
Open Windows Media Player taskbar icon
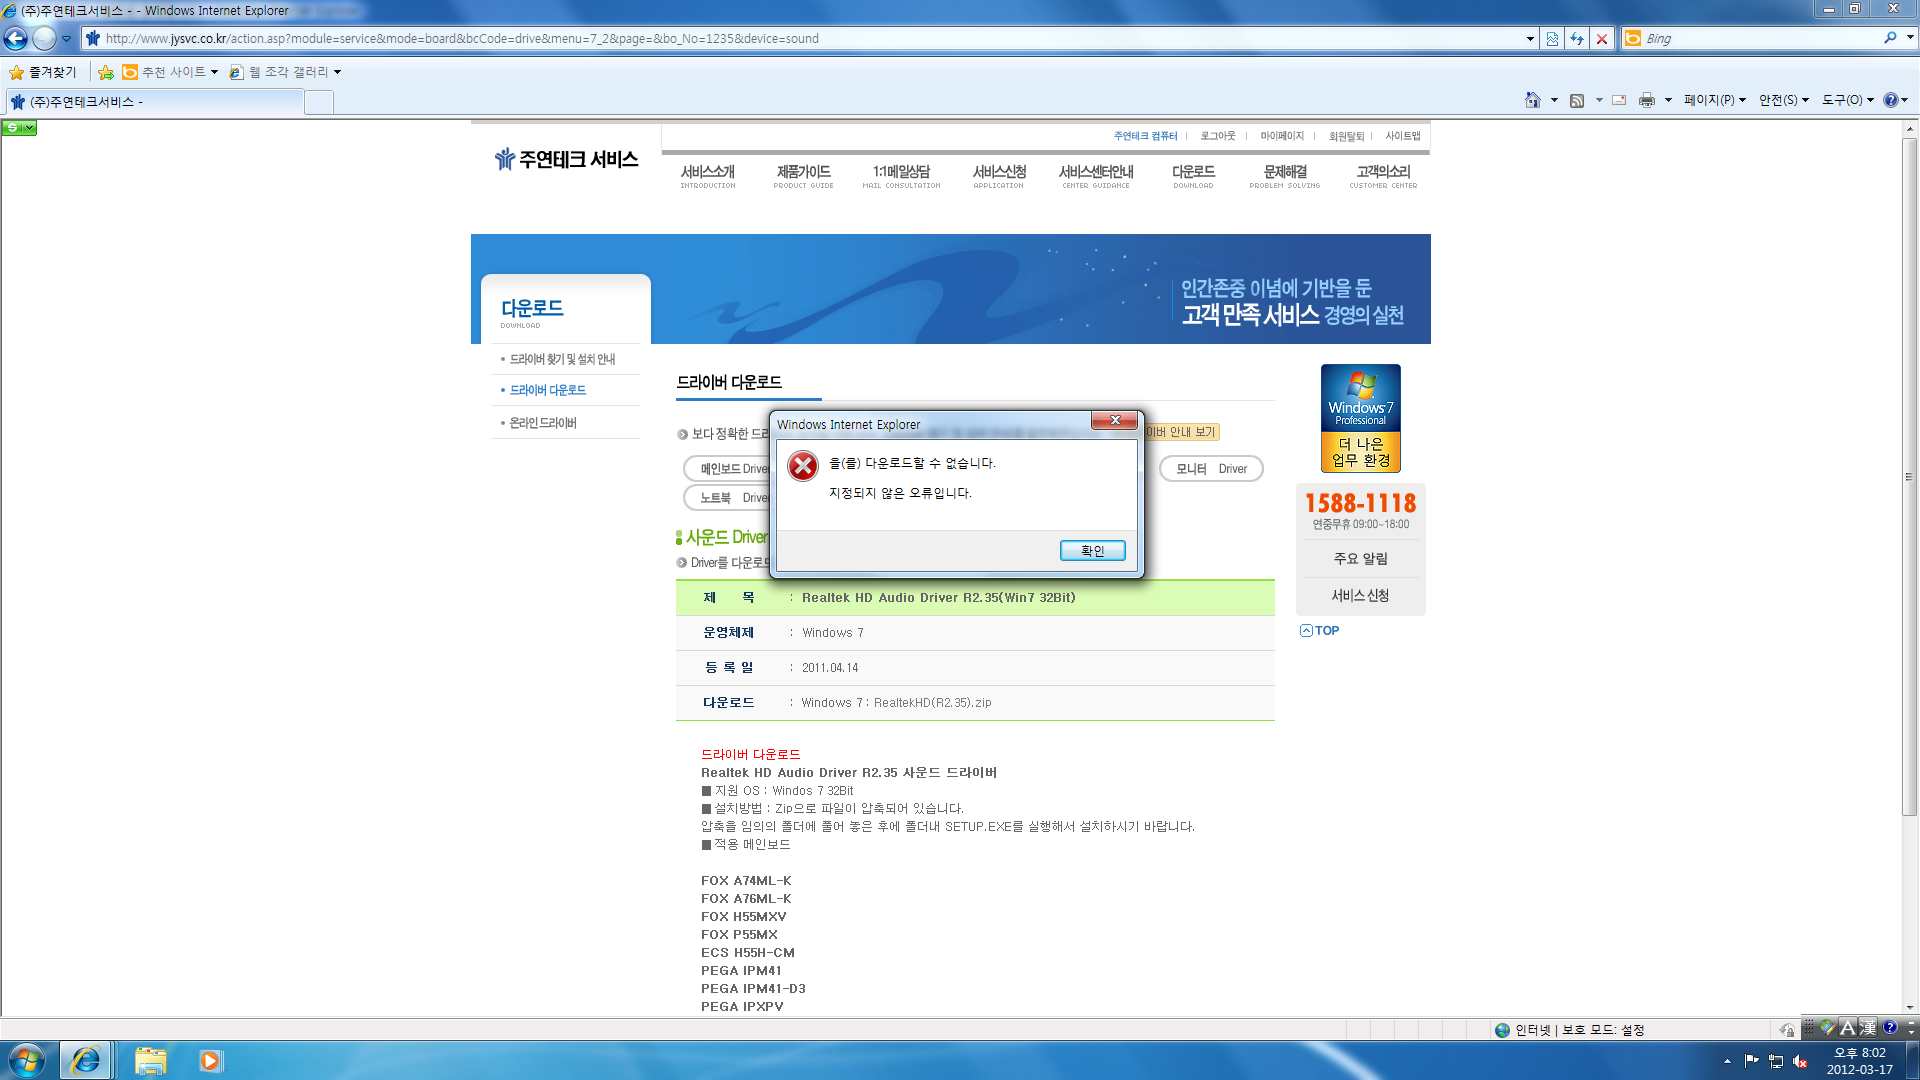coord(210,1060)
